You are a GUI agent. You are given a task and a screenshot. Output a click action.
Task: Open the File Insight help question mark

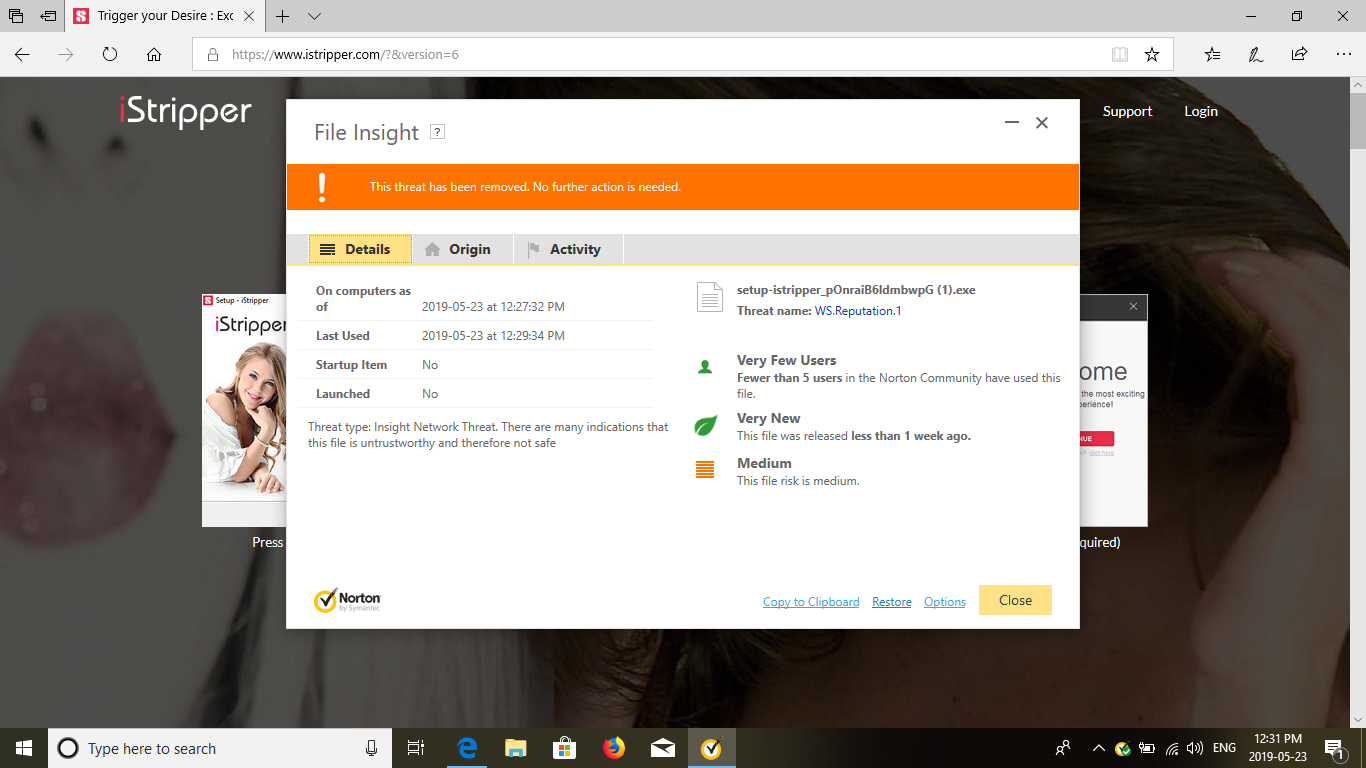point(437,132)
